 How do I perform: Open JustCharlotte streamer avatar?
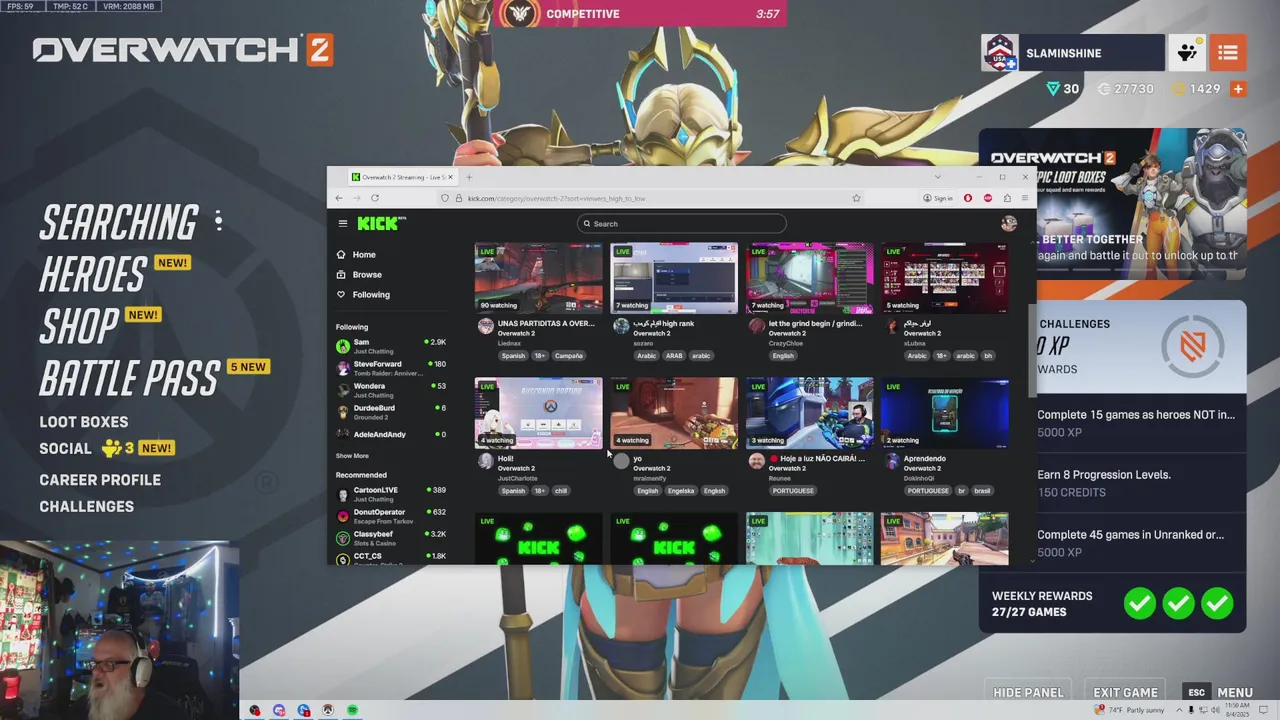click(485, 461)
